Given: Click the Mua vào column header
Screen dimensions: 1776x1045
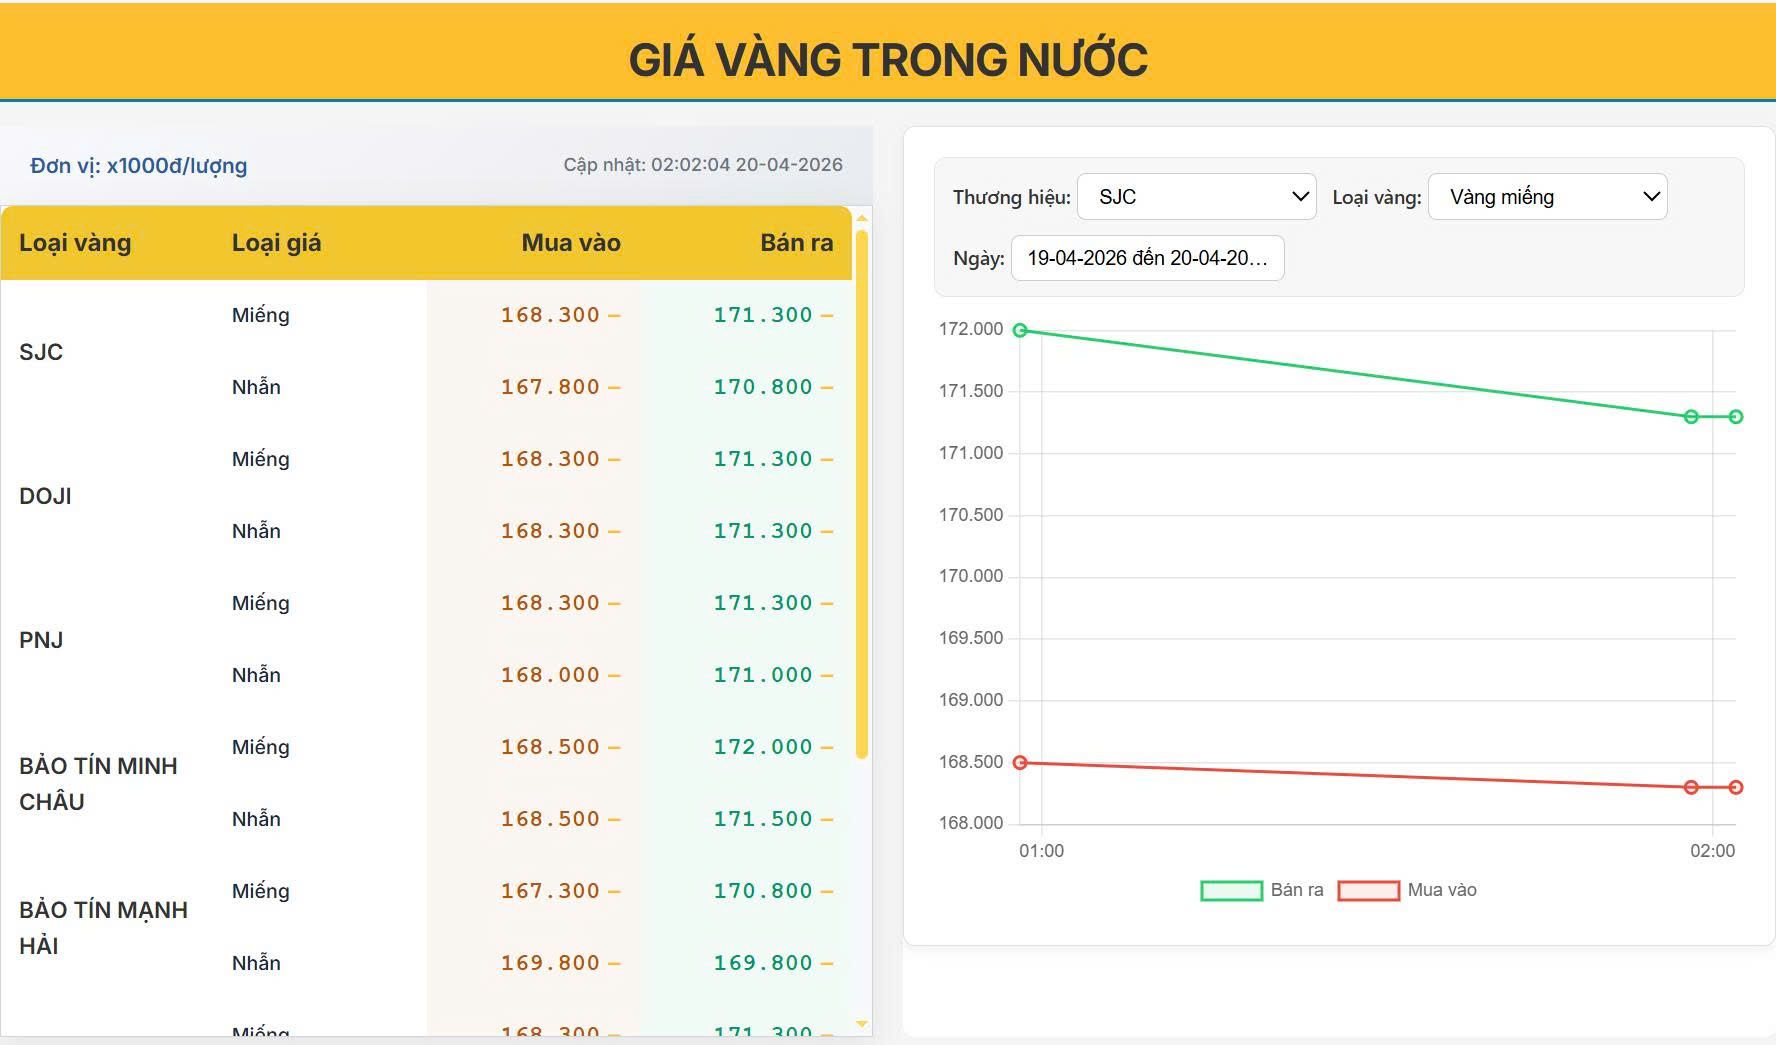Looking at the screenshot, I should point(571,243).
